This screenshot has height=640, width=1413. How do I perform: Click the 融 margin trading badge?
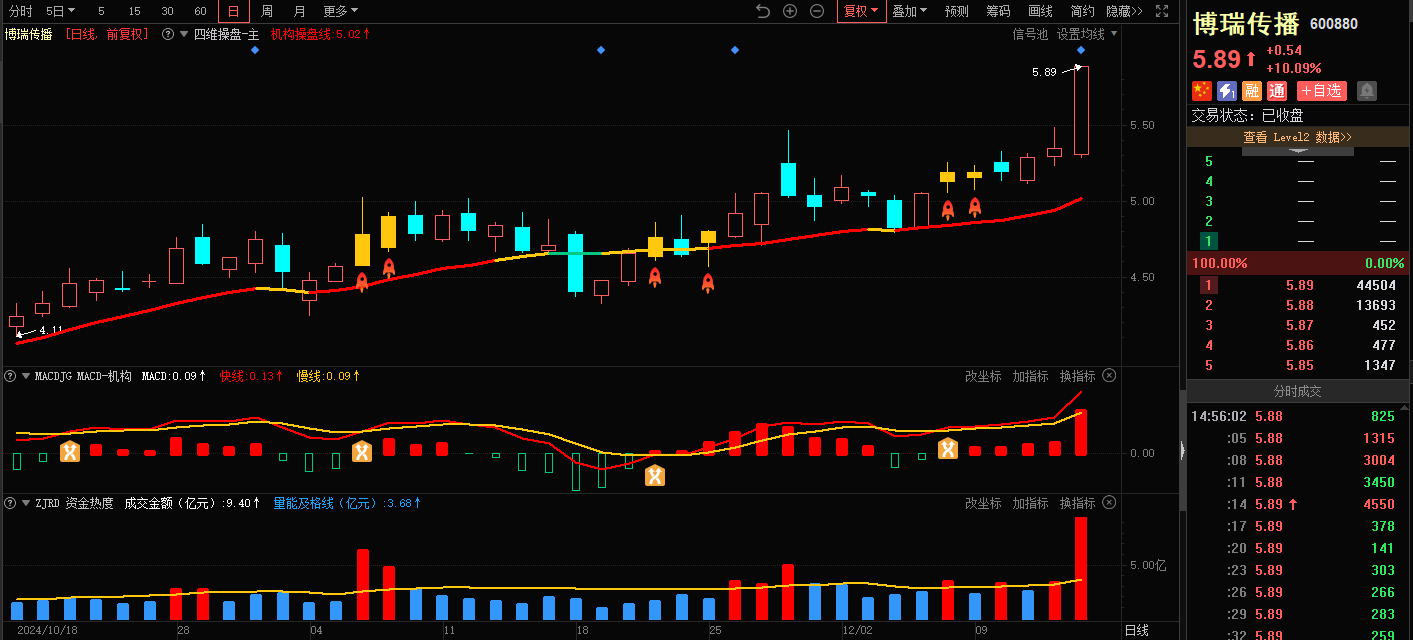(x=1252, y=91)
